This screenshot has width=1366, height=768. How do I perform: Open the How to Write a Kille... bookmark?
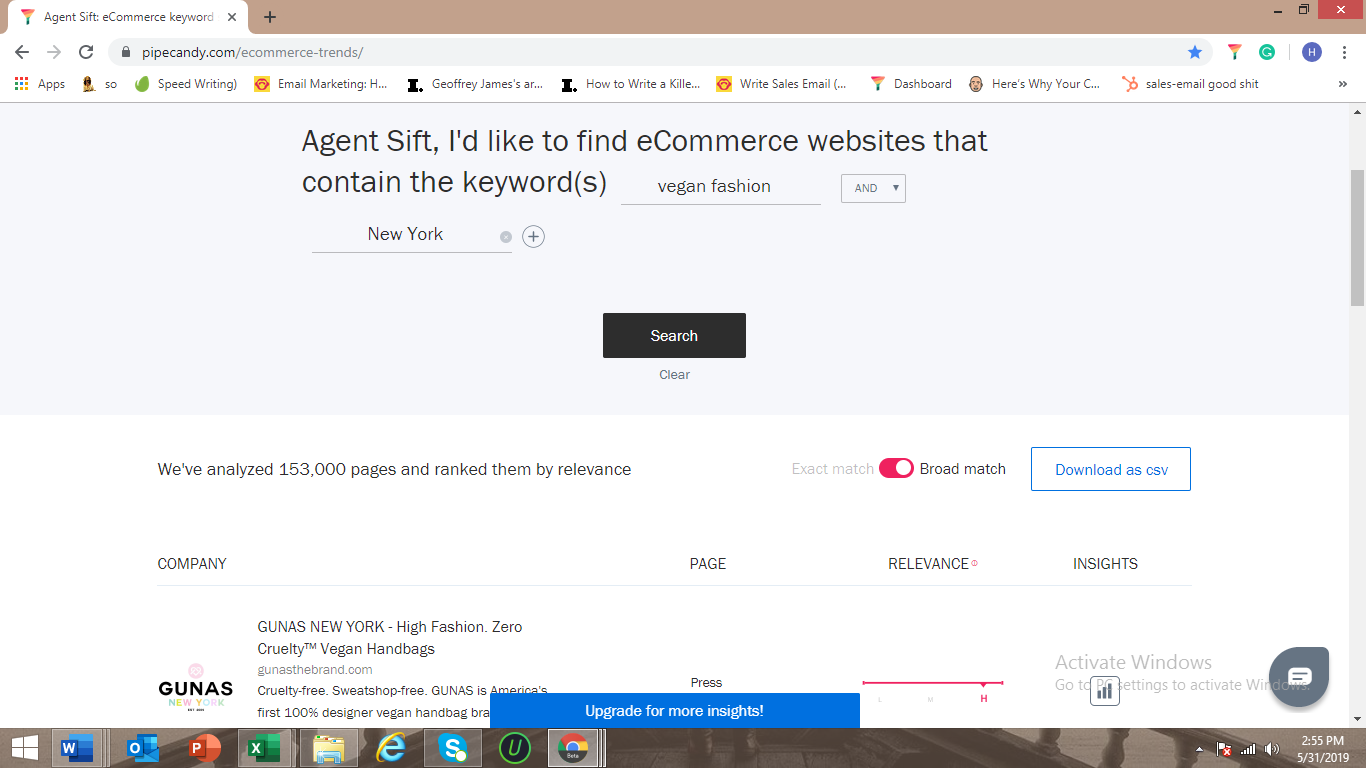[631, 84]
